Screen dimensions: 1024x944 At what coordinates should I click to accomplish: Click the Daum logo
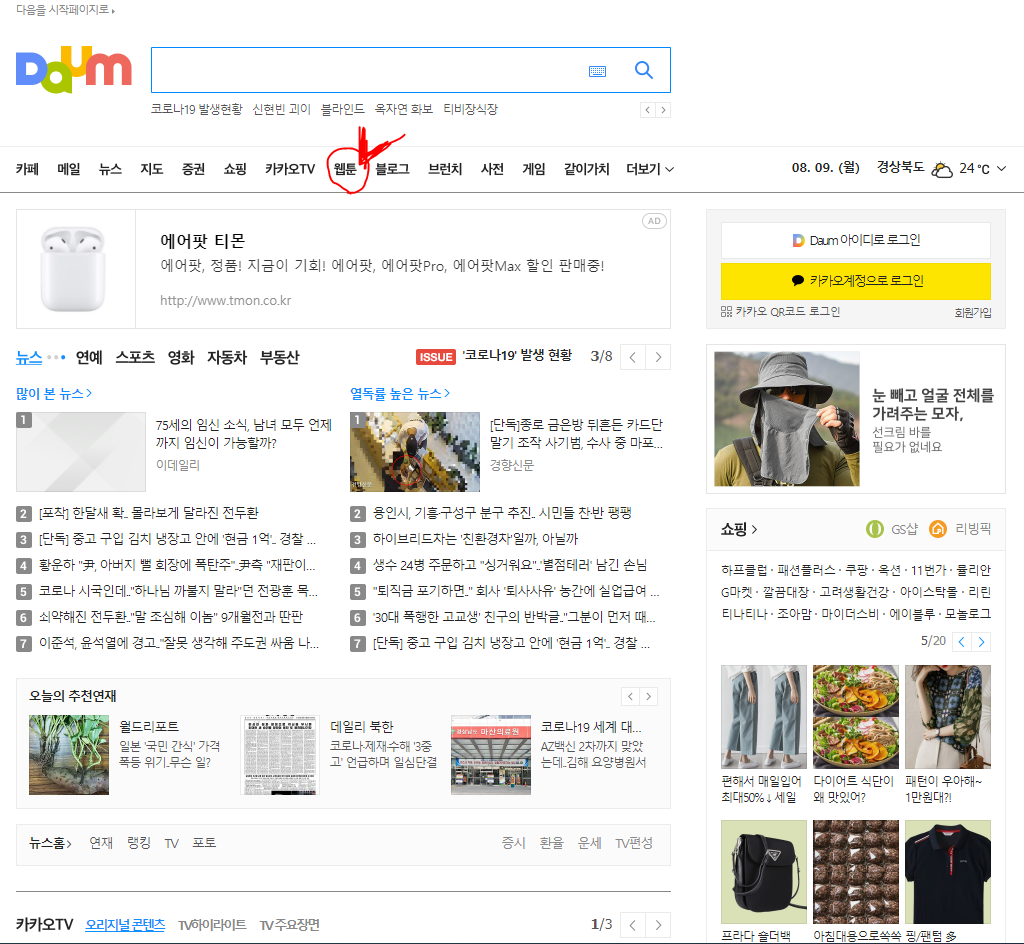click(x=74, y=69)
